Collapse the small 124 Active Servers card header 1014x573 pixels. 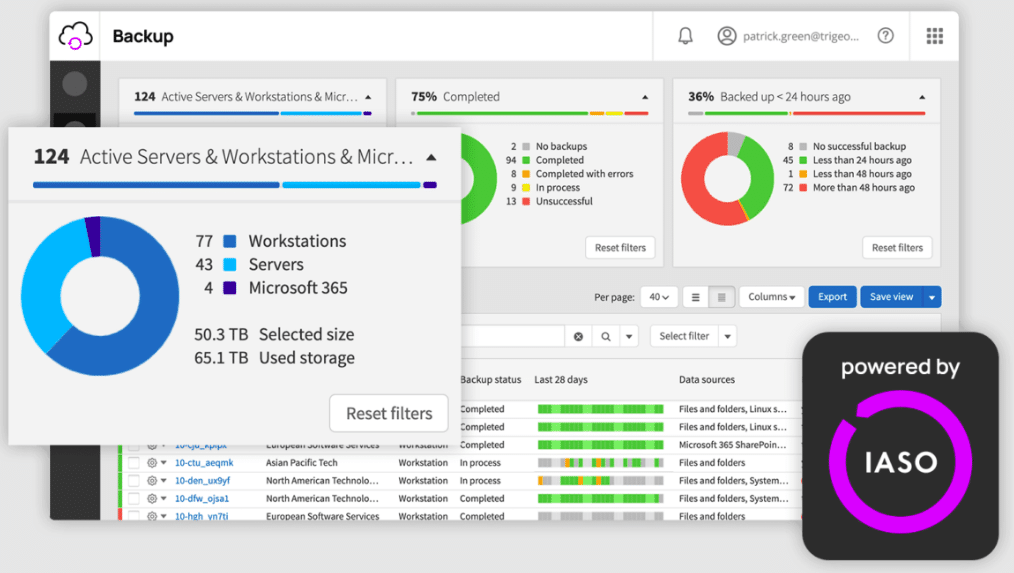point(368,97)
